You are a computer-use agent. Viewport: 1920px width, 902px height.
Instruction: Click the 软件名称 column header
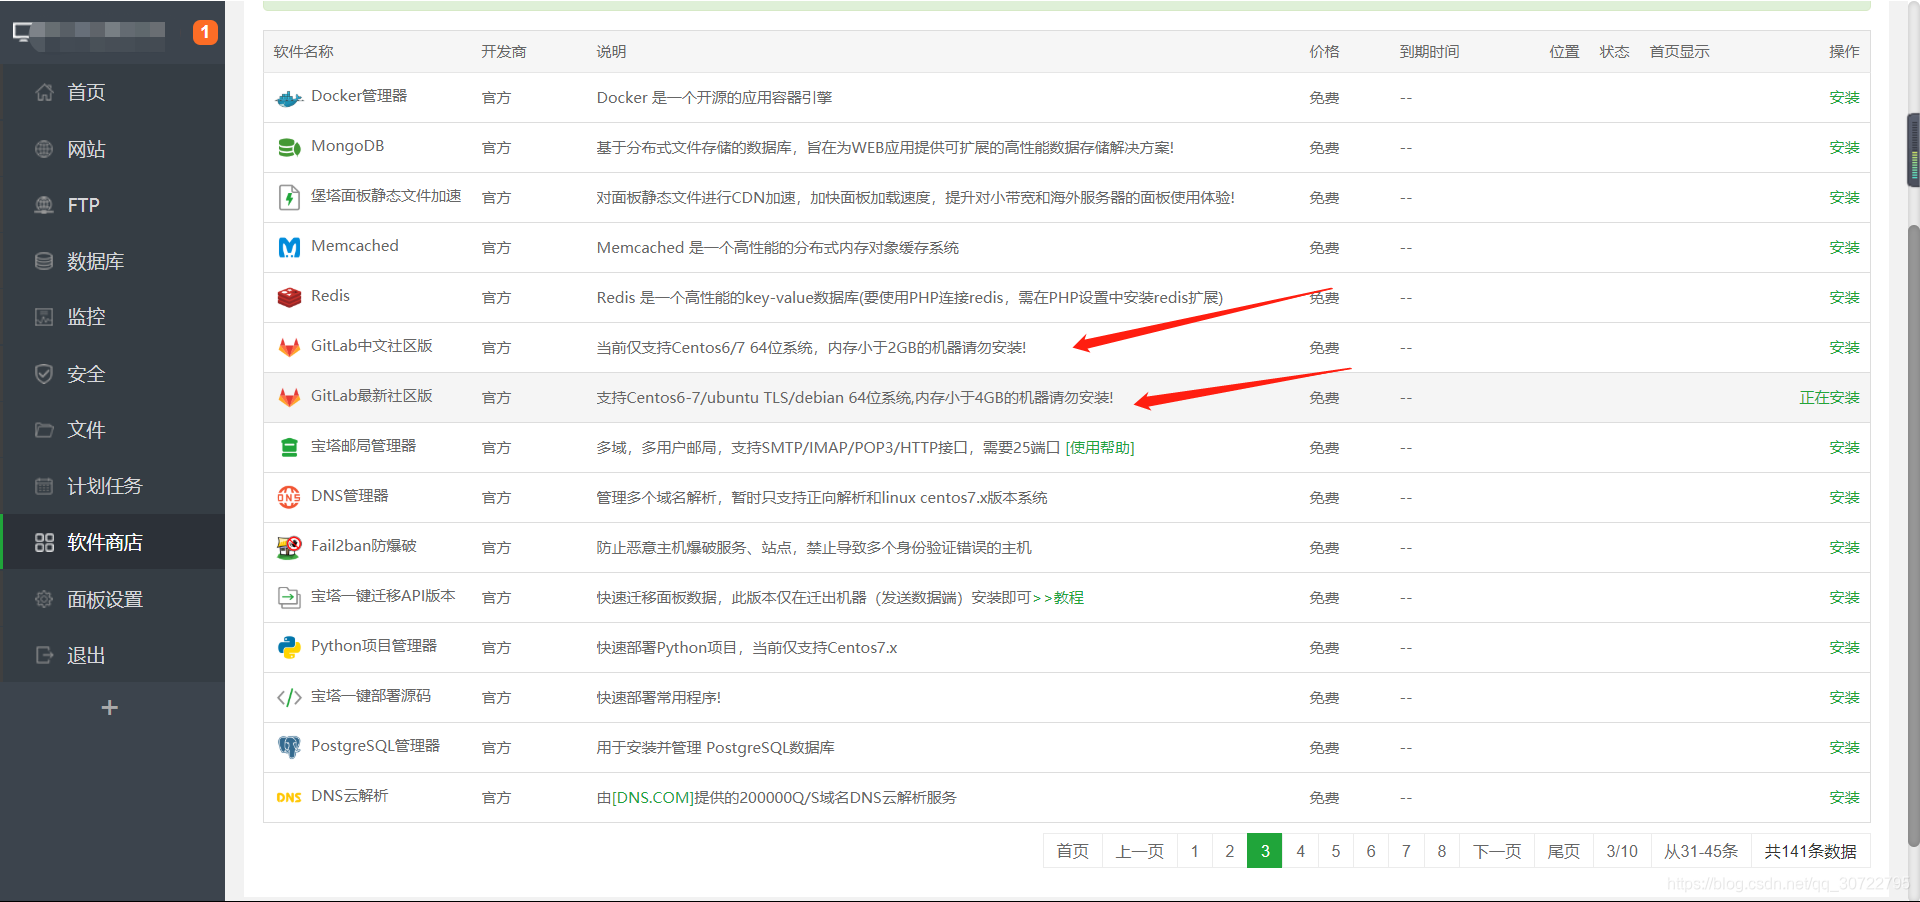(304, 52)
